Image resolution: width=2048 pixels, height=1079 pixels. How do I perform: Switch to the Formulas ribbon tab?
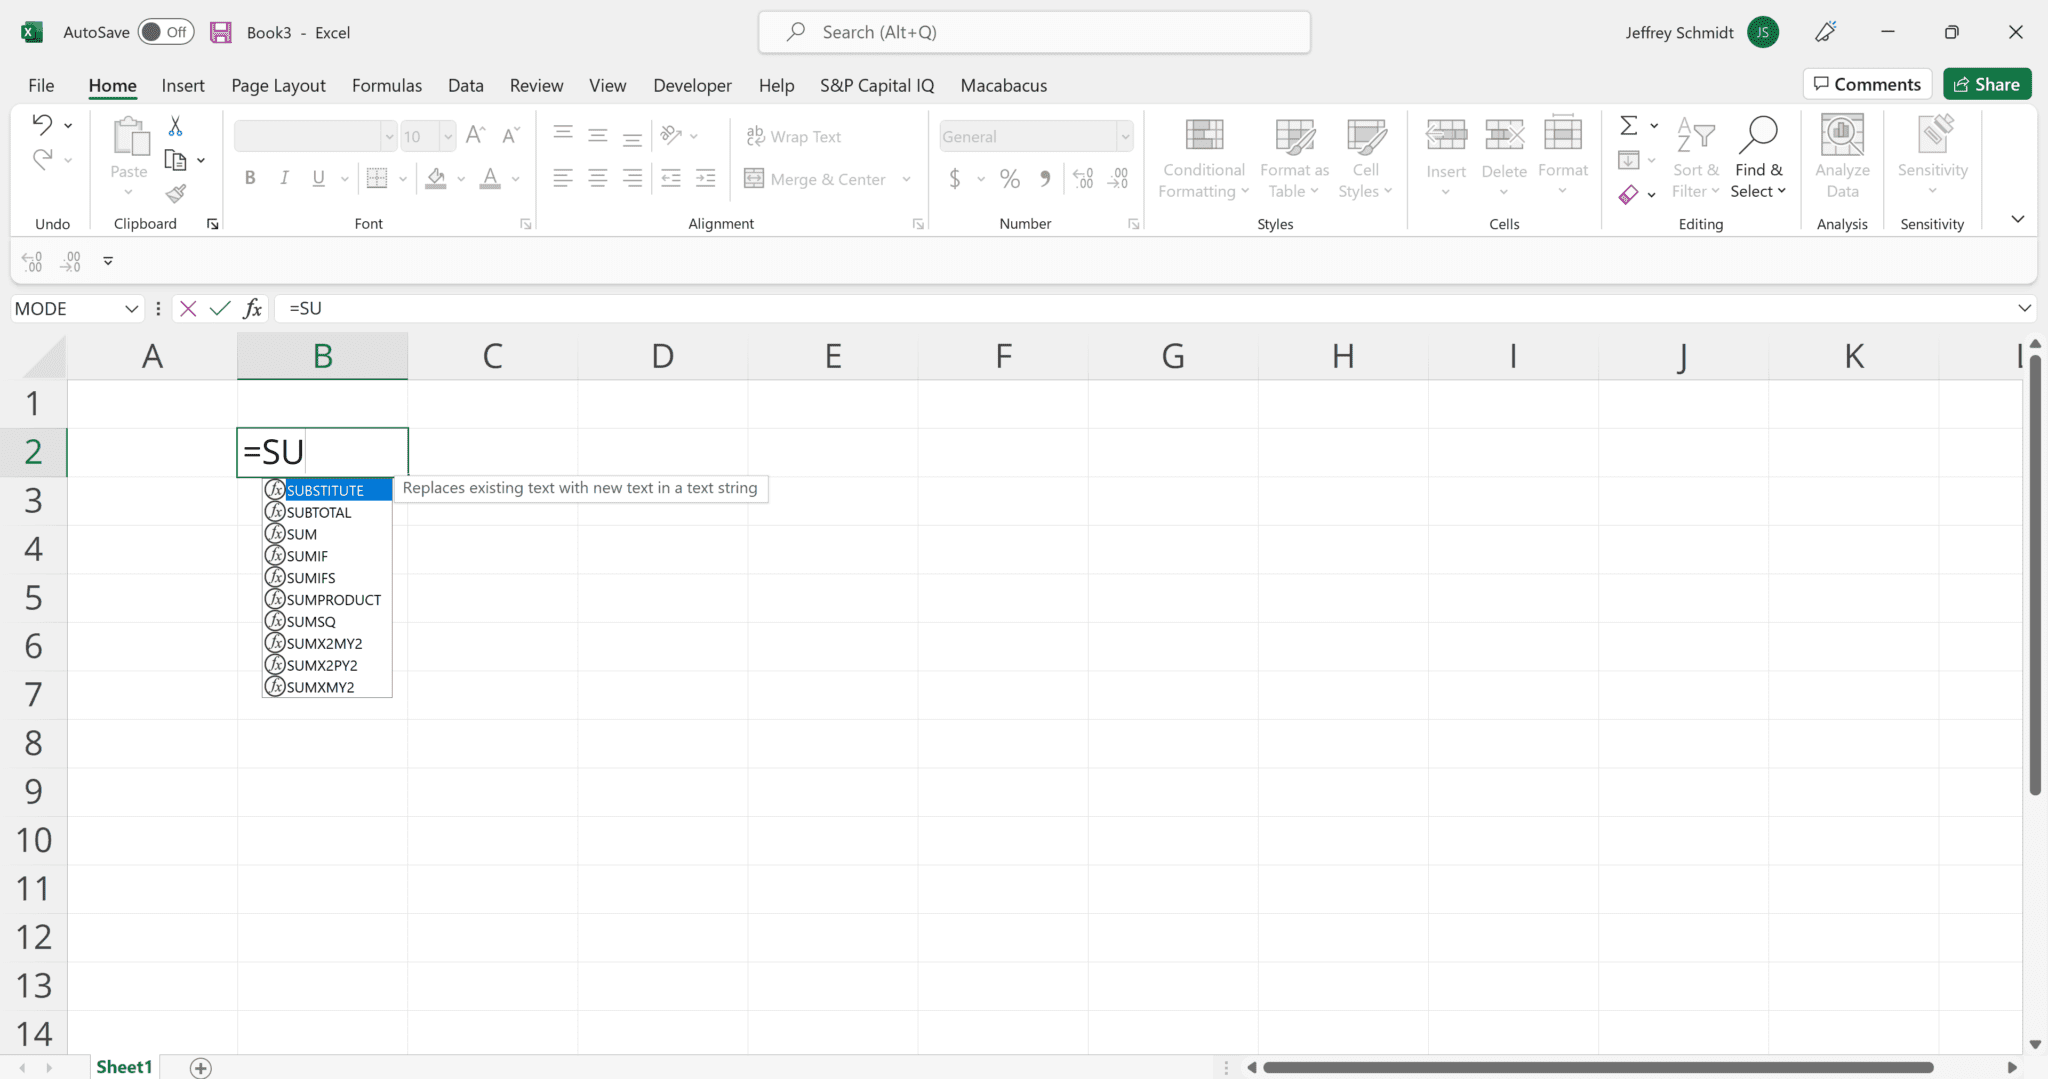(x=387, y=85)
